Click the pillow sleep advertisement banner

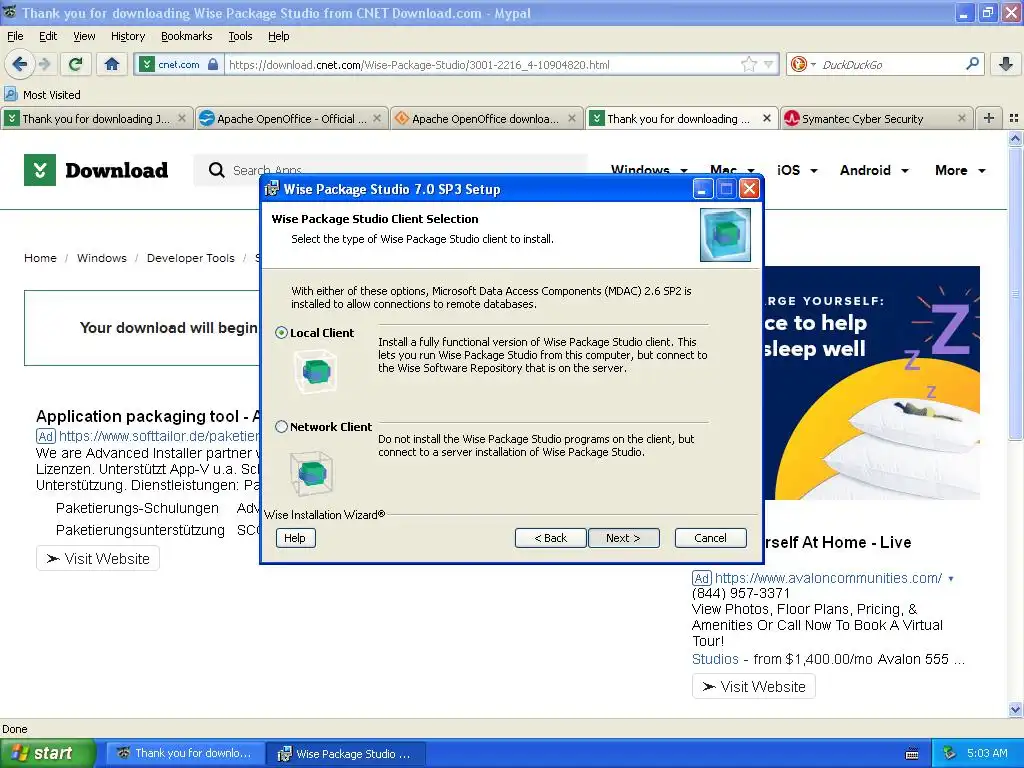pyautogui.click(x=872, y=383)
